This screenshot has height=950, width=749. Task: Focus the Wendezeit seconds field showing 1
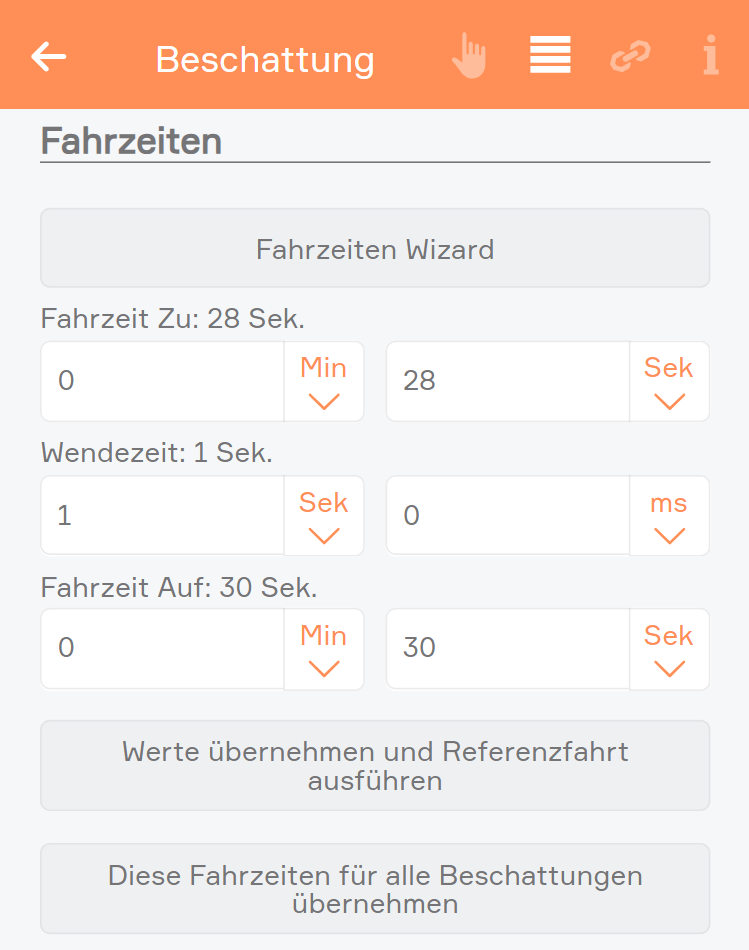pyautogui.click(x=162, y=516)
